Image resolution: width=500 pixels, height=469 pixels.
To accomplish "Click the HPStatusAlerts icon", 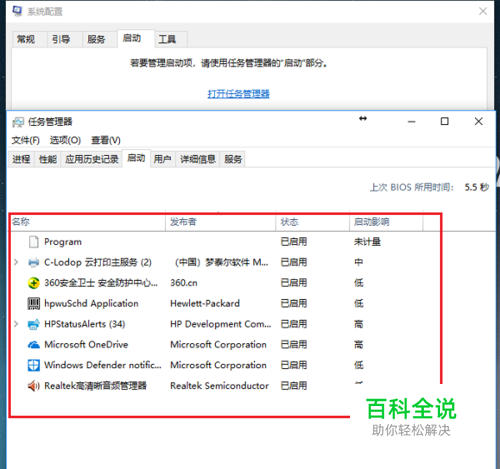I will (33, 324).
